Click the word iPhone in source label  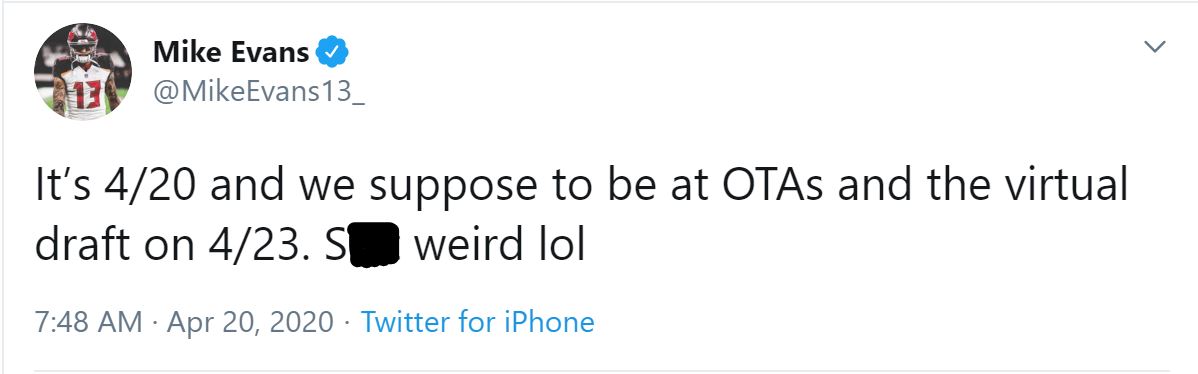pos(549,321)
